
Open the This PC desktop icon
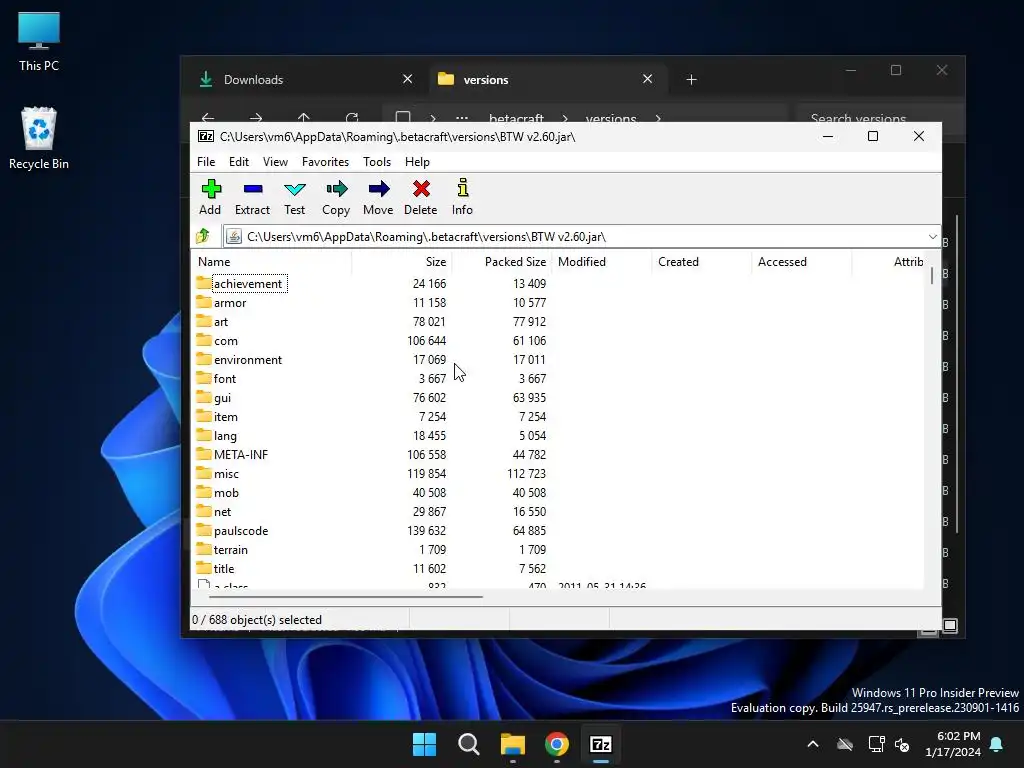[39, 42]
